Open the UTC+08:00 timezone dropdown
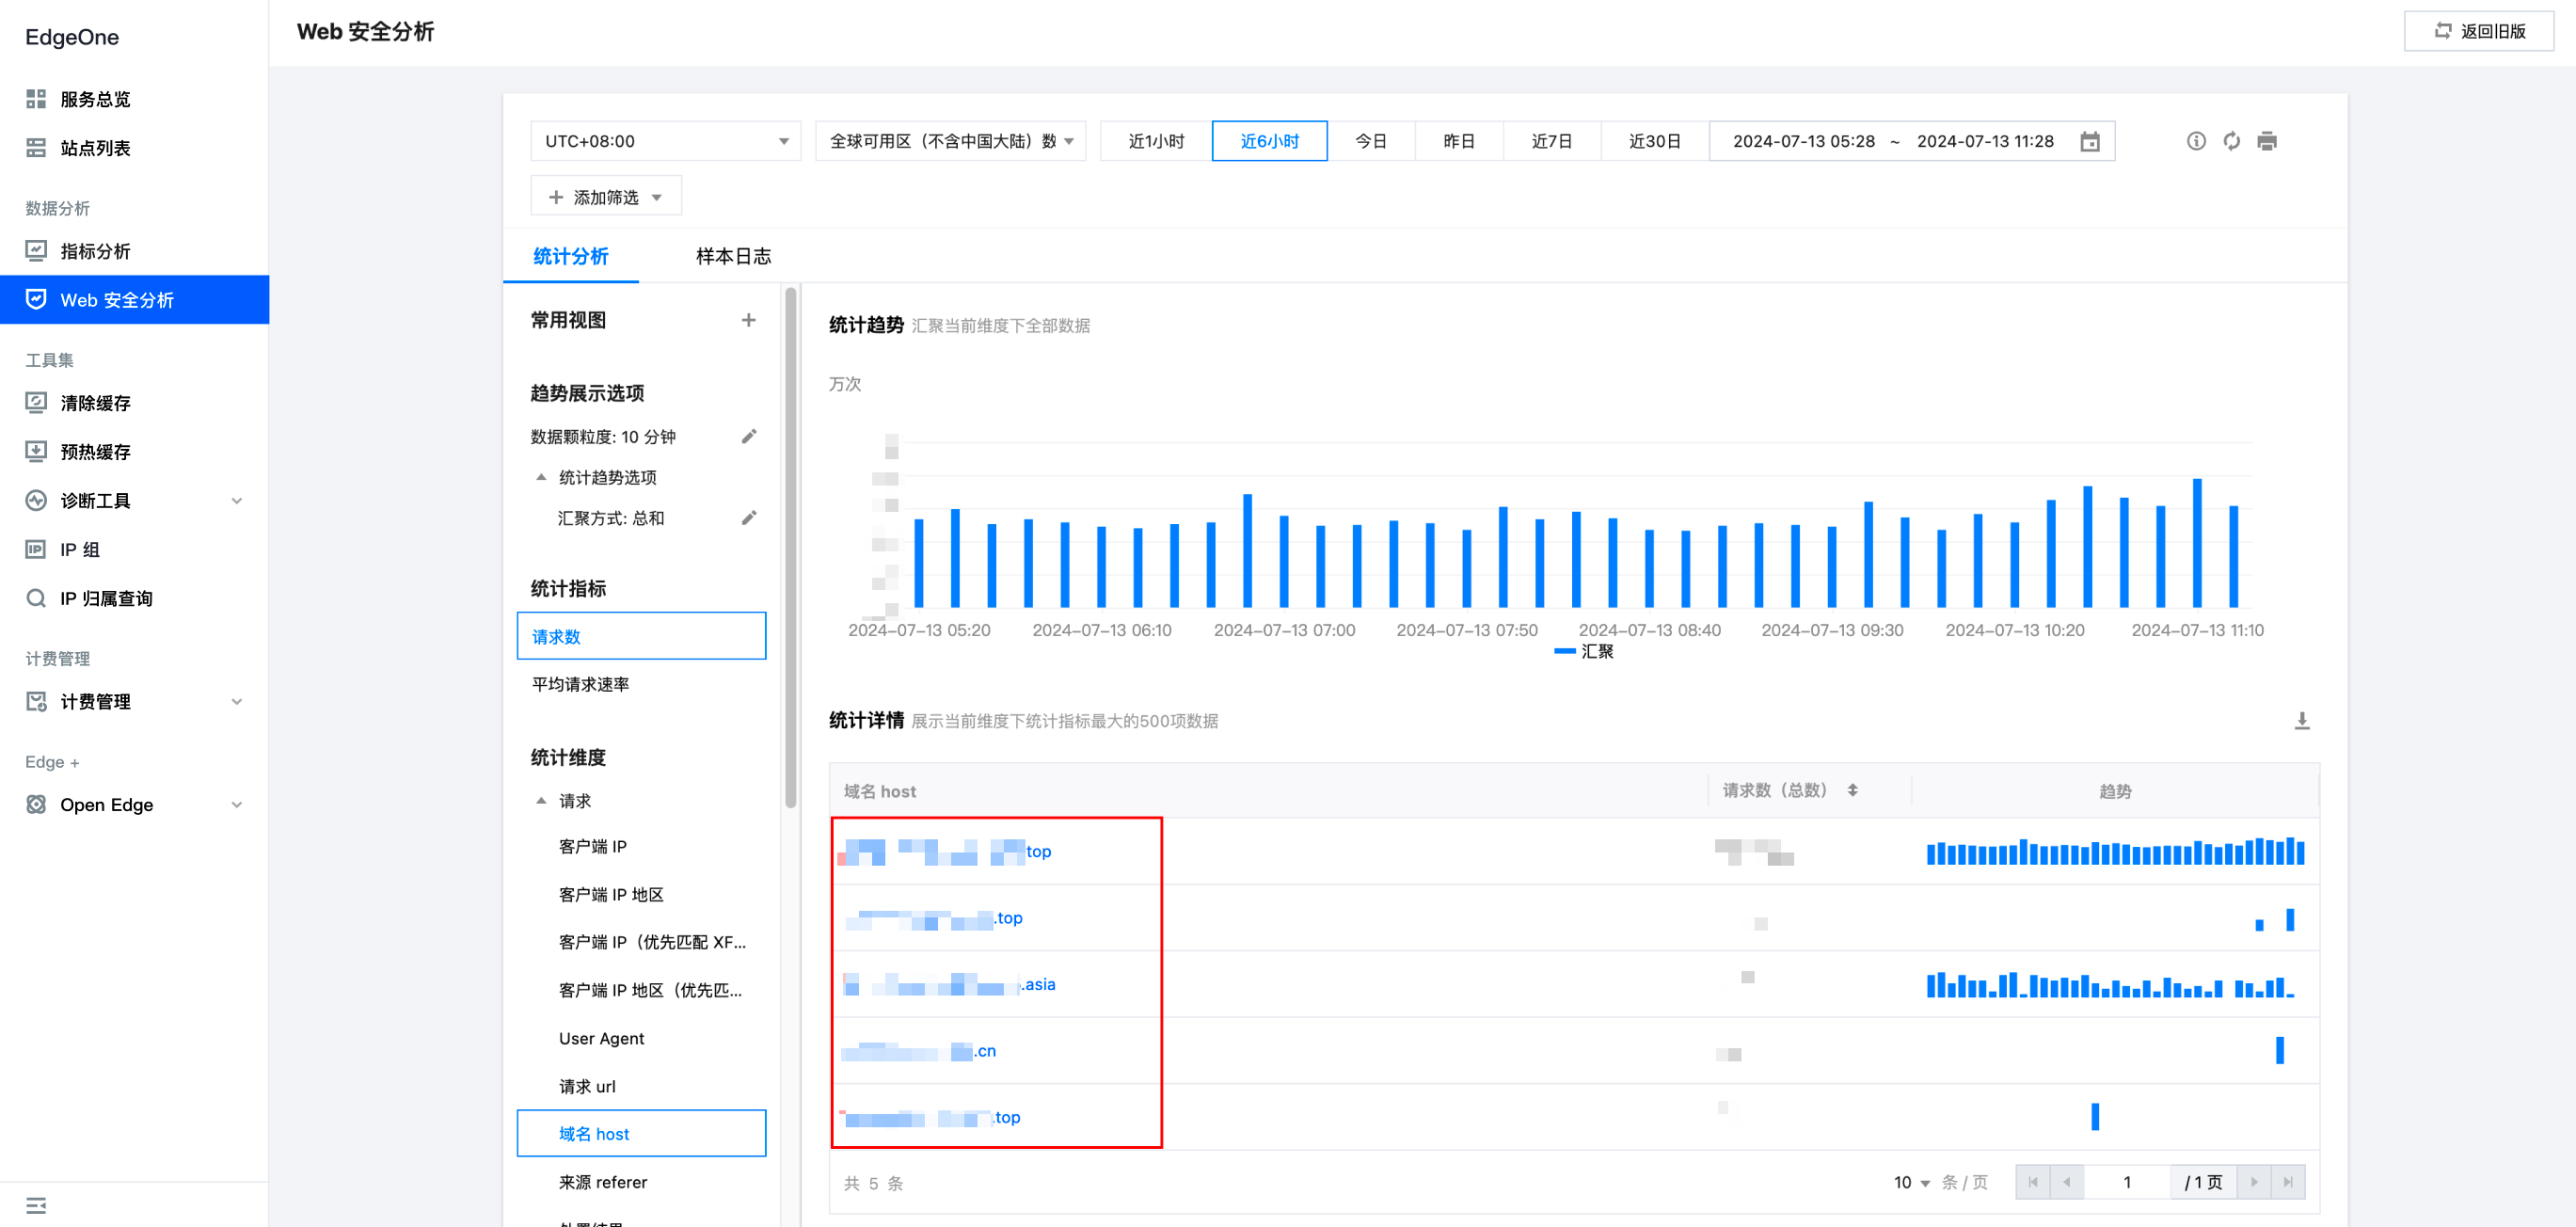The width and height of the screenshot is (2576, 1227). point(665,141)
